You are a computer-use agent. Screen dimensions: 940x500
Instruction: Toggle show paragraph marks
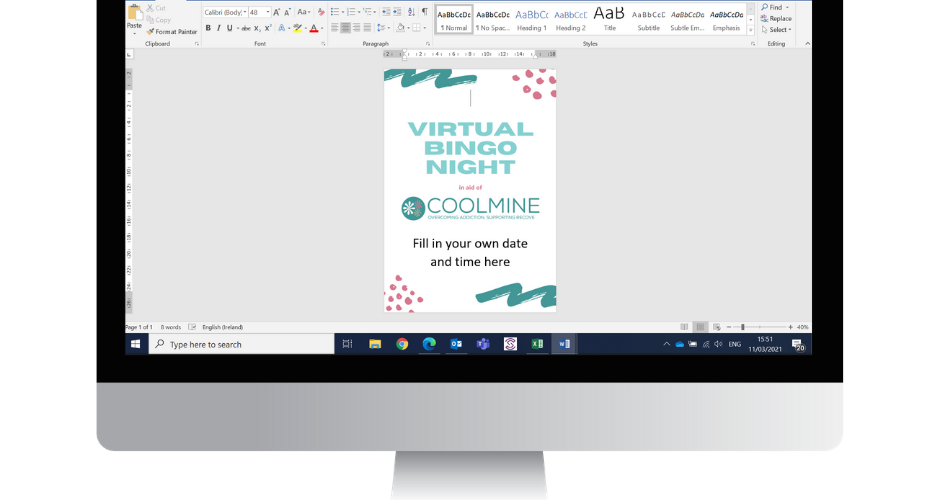[424, 12]
